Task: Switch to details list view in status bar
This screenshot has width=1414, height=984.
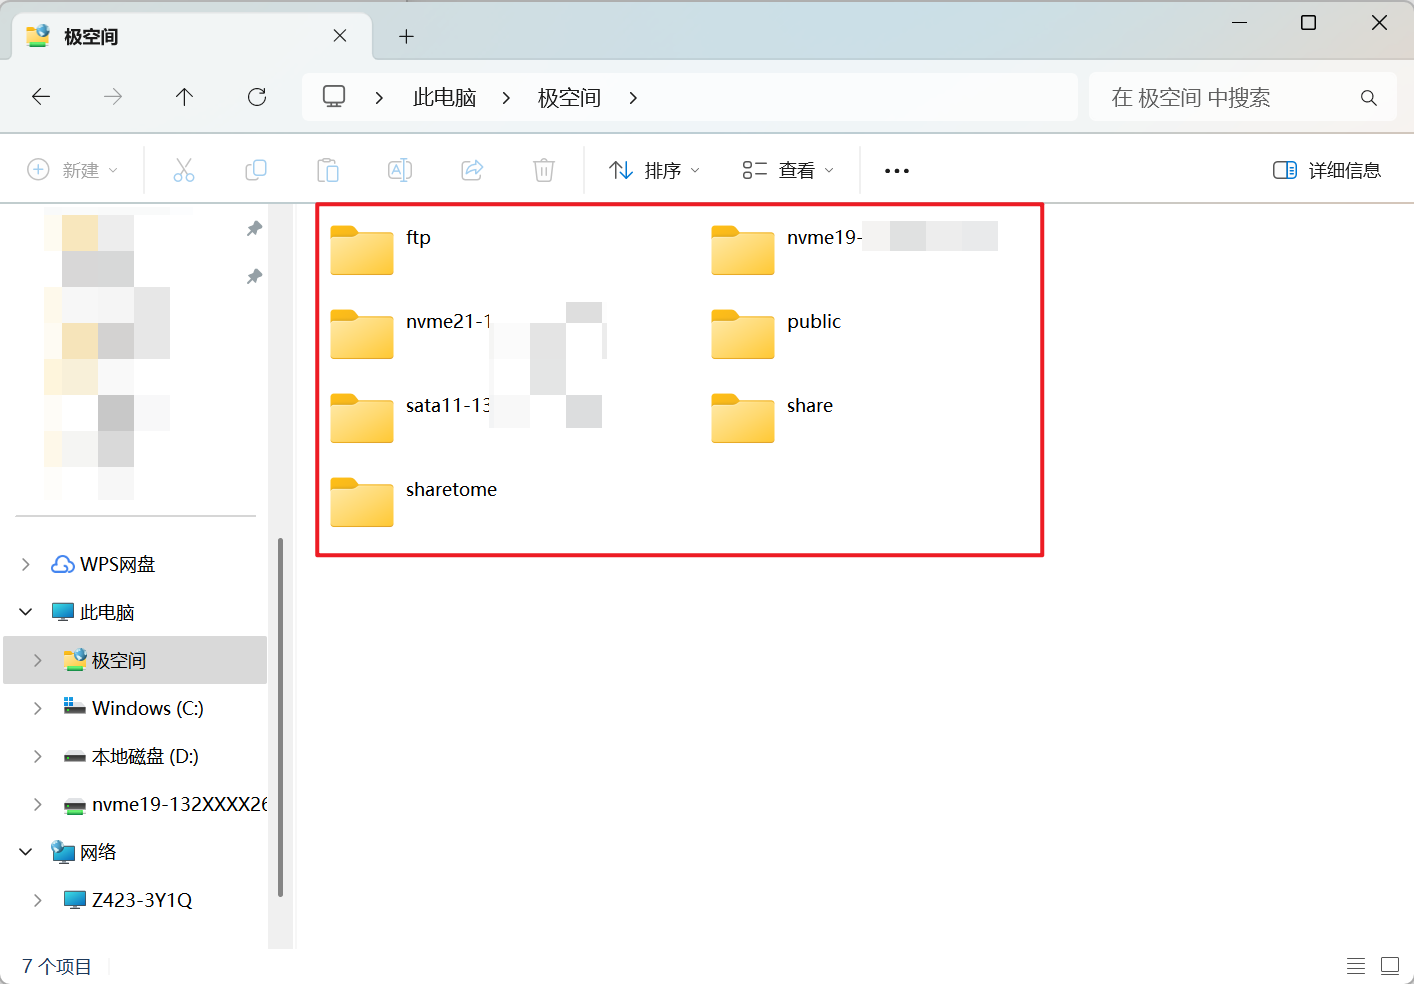Action: click(1356, 966)
